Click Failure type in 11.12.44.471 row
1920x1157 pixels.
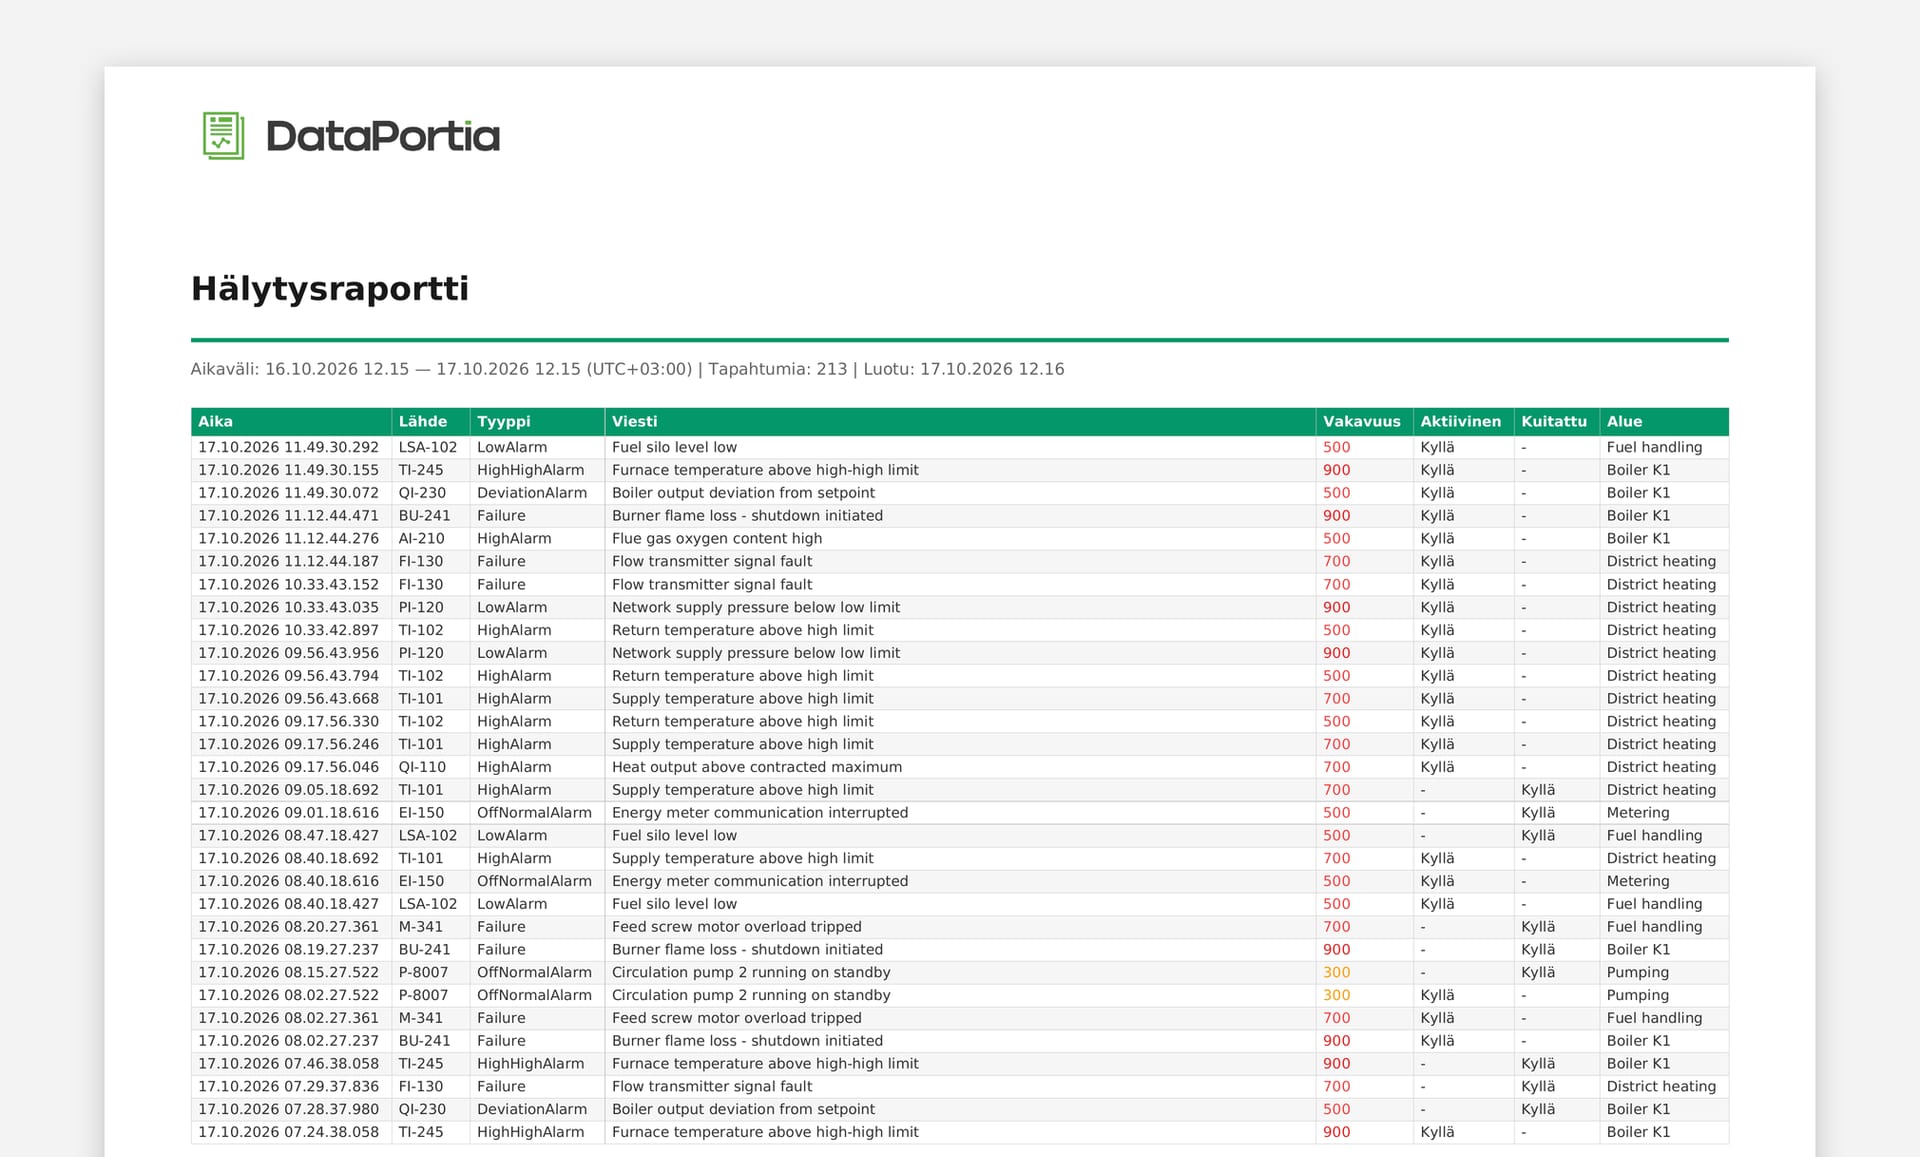pos(501,516)
